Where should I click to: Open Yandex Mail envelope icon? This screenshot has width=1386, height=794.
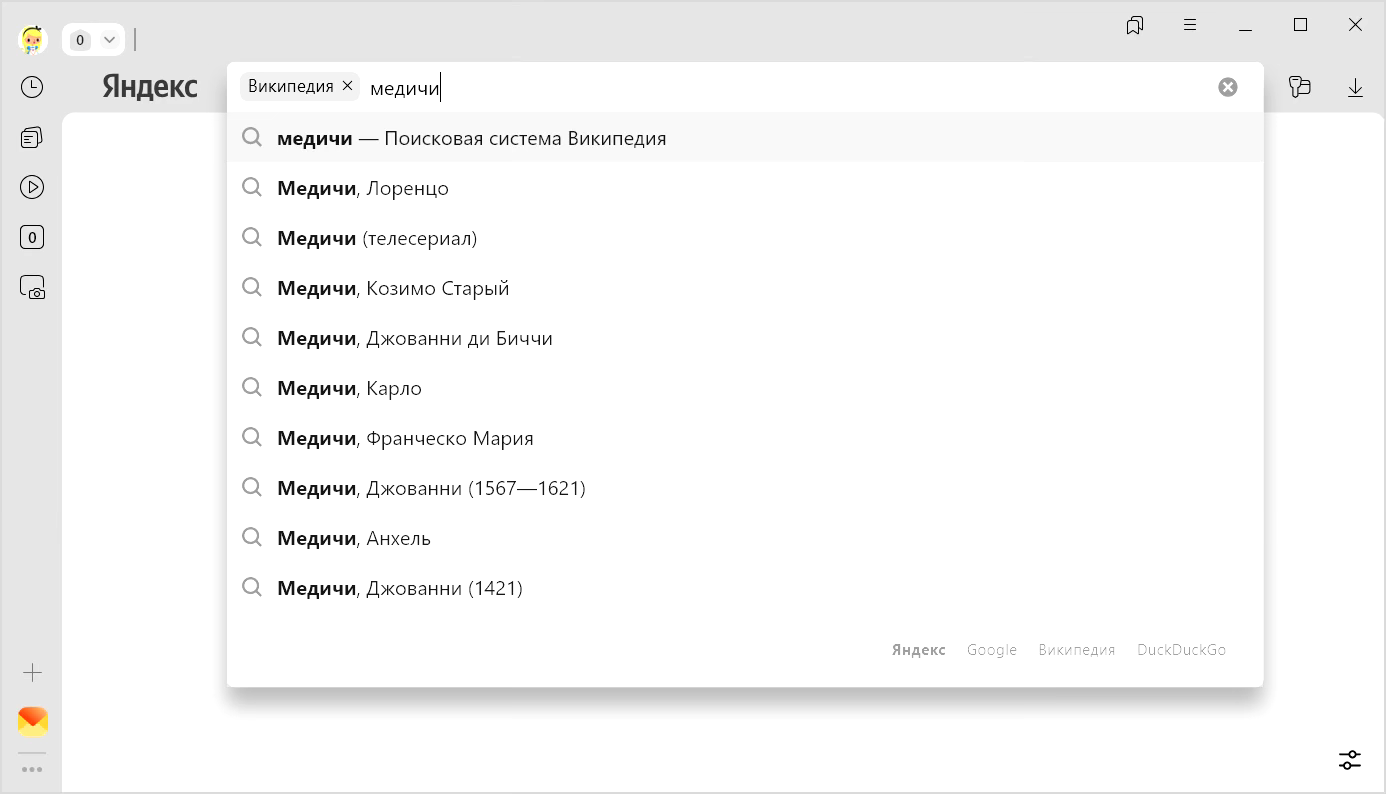(32, 721)
